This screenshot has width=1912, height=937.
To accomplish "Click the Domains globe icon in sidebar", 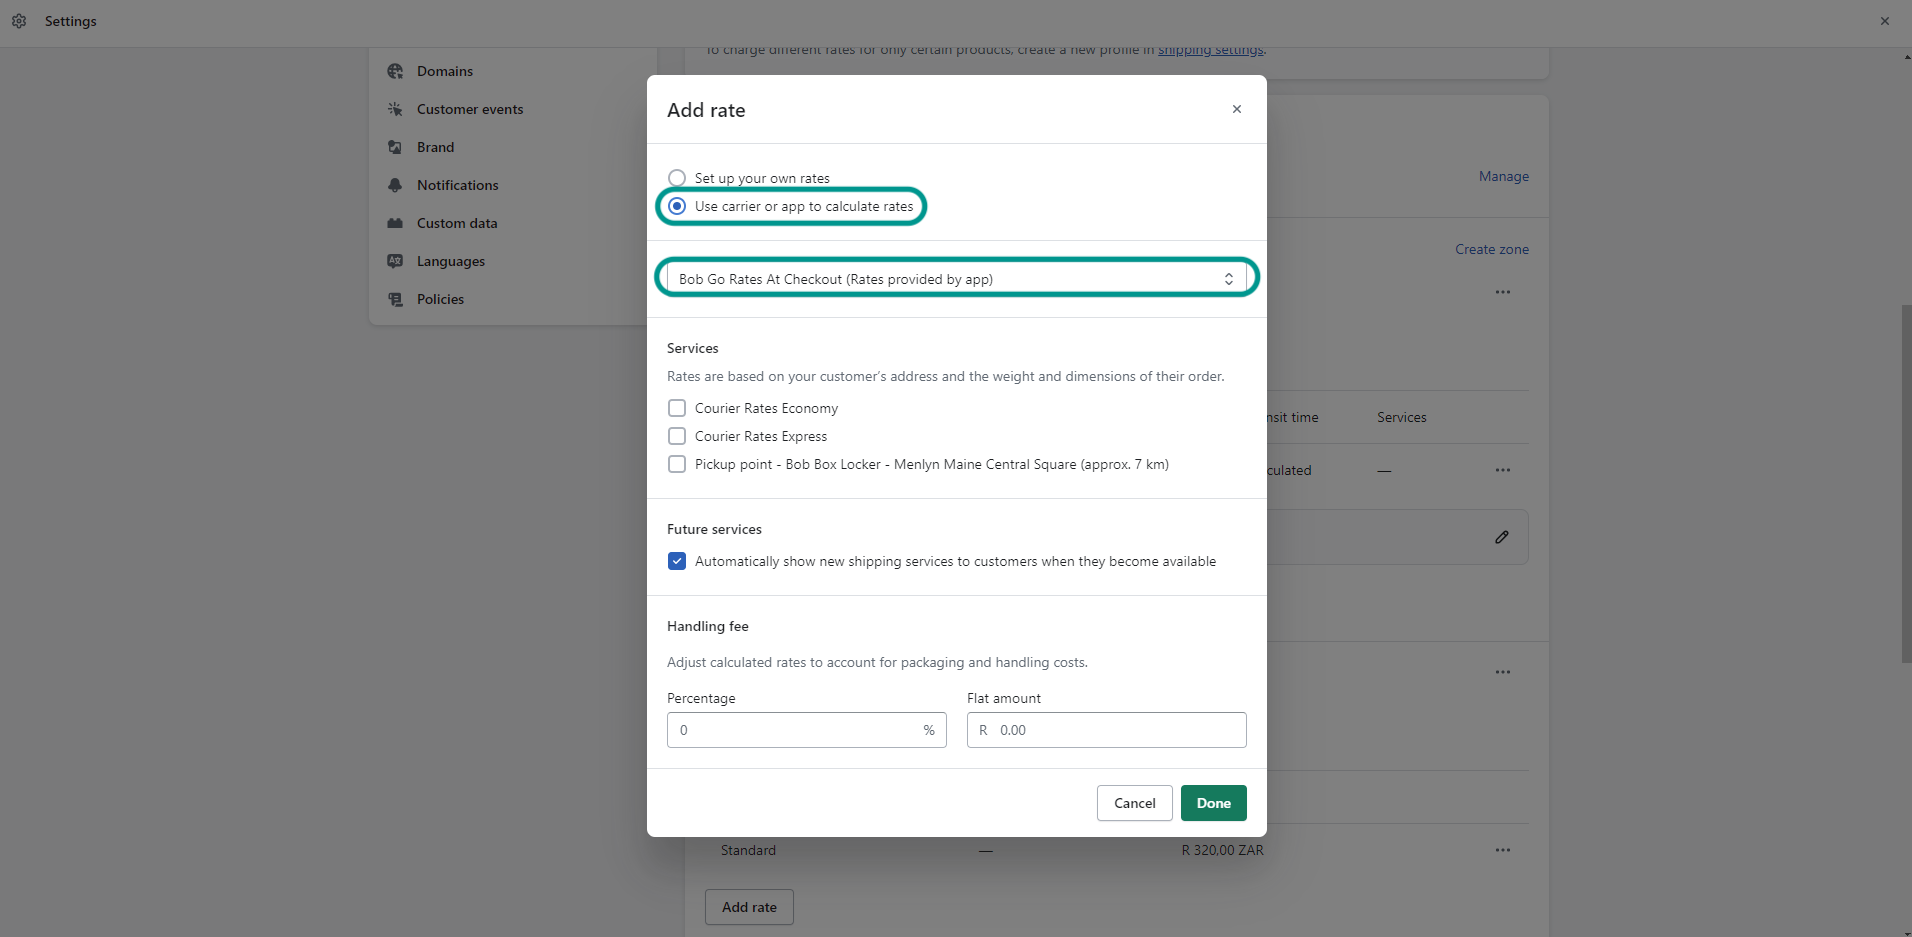I will coord(395,71).
